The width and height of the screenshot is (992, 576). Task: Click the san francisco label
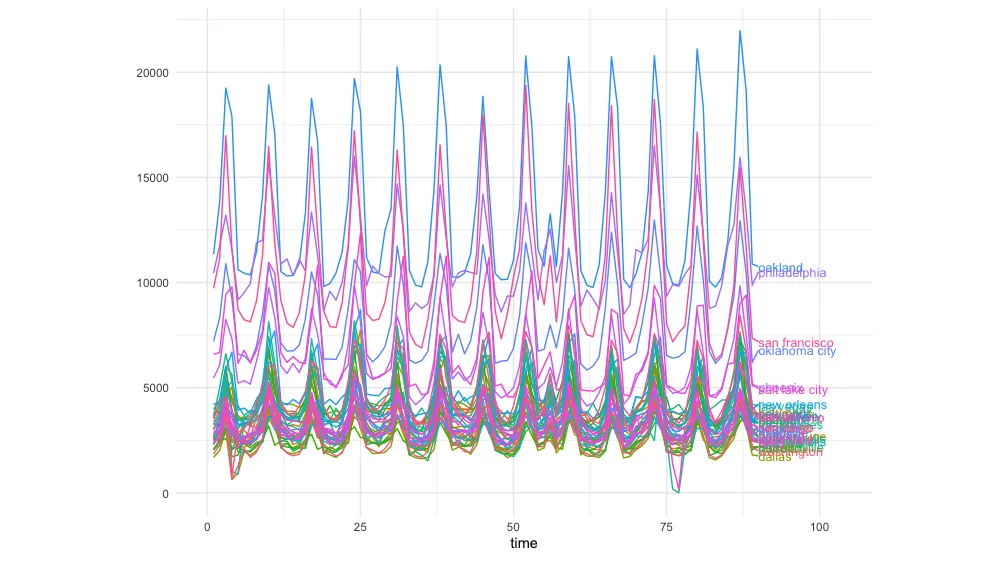[x=796, y=343]
